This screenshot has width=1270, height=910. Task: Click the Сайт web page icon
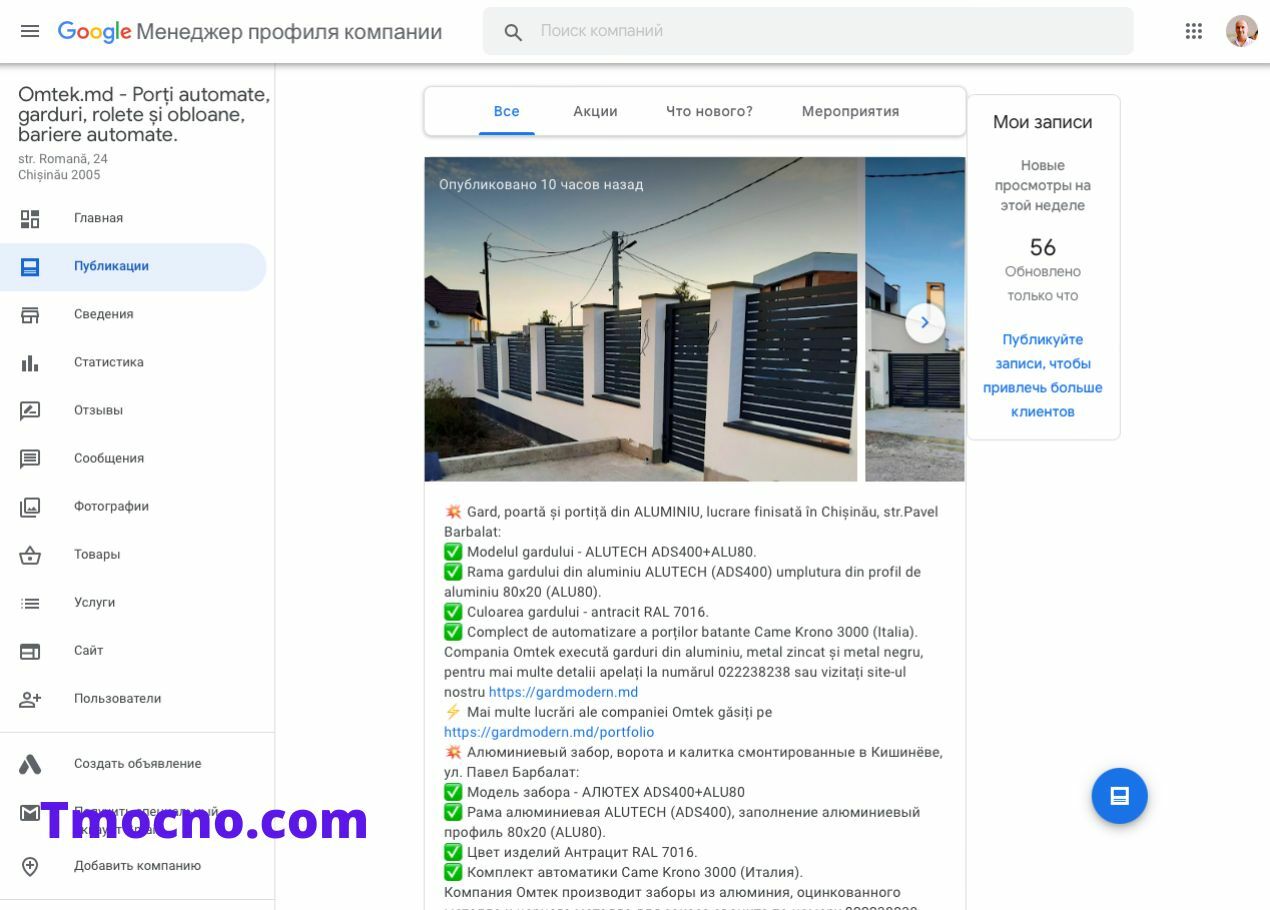click(x=30, y=650)
